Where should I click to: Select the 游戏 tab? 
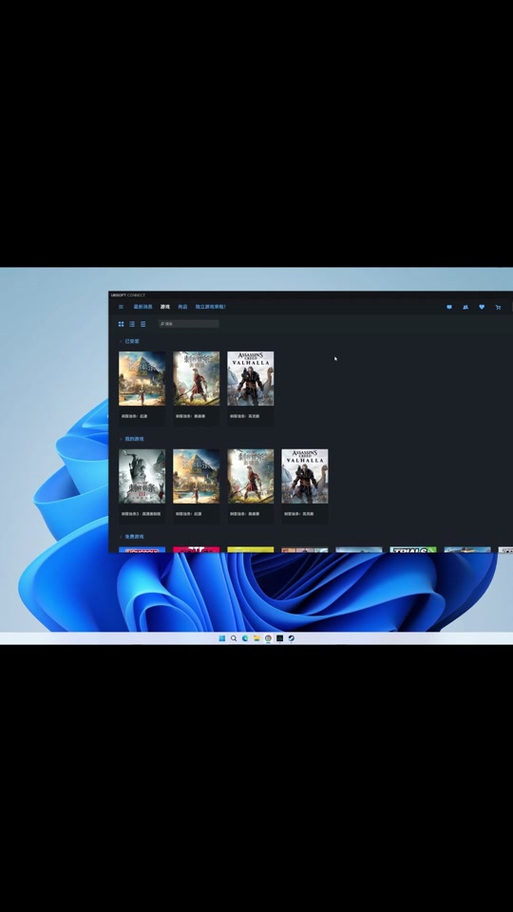pos(165,307)
